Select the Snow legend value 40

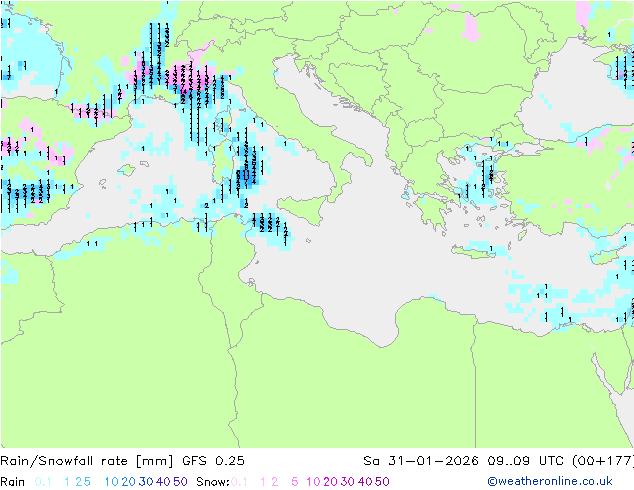point(365,482)
